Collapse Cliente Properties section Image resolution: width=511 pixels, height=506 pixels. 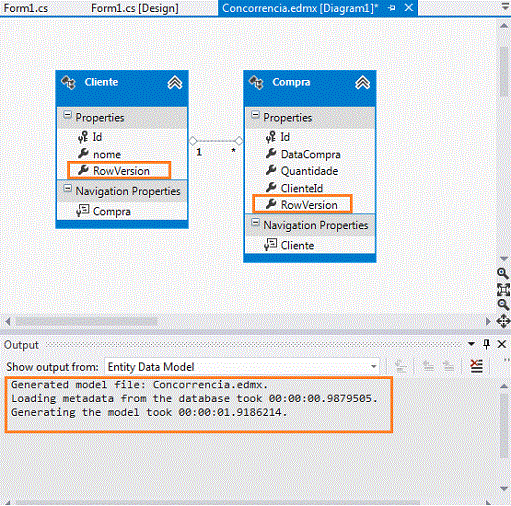[x=67, y=115]
